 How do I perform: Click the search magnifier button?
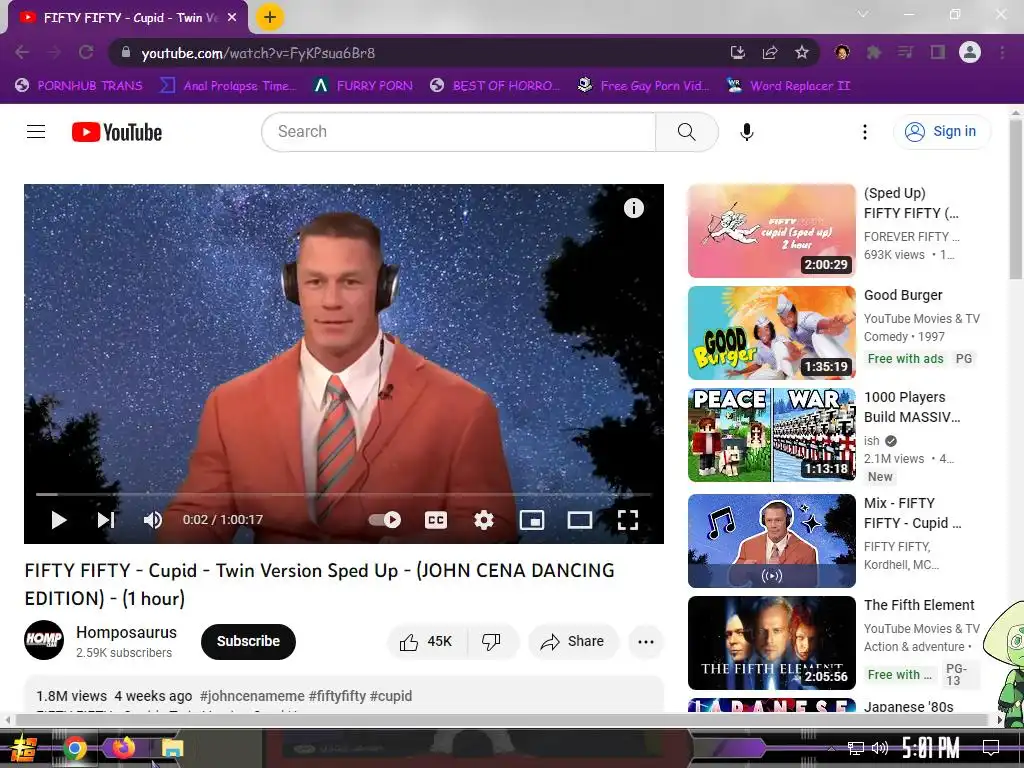coord(686,132)
